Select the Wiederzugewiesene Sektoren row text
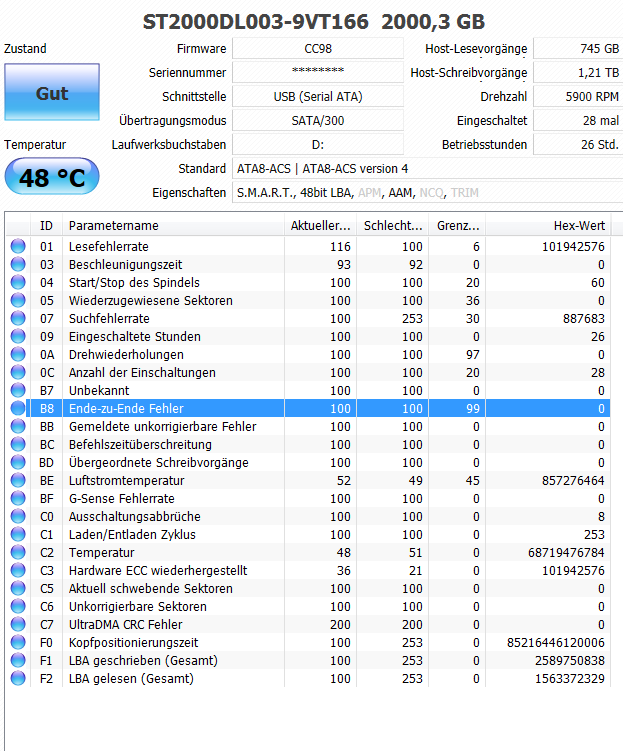Screen dimensions: 623x751 [151, 300]
